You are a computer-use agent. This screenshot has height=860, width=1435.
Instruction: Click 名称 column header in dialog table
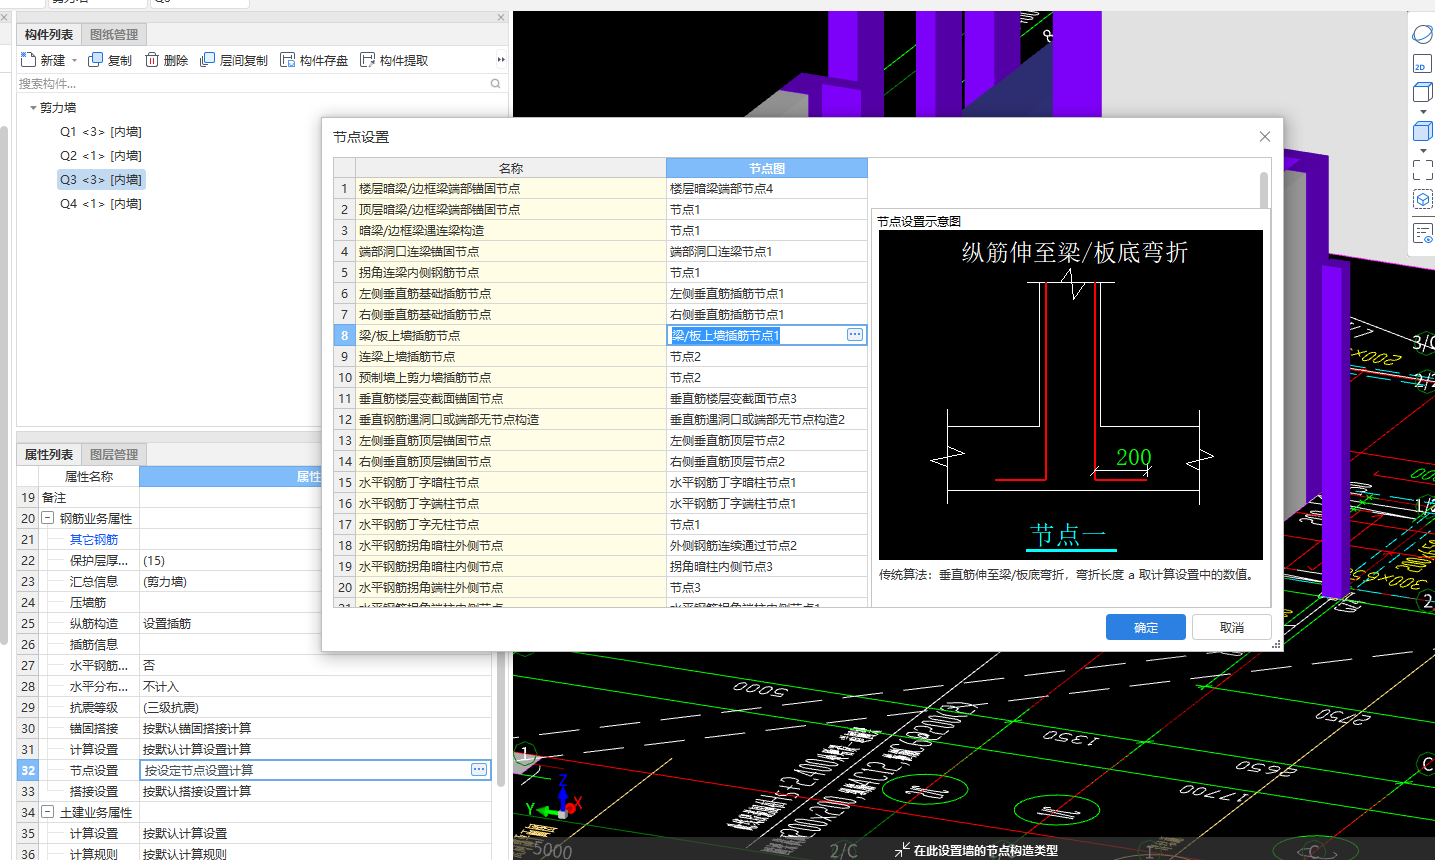coord(511,168)
